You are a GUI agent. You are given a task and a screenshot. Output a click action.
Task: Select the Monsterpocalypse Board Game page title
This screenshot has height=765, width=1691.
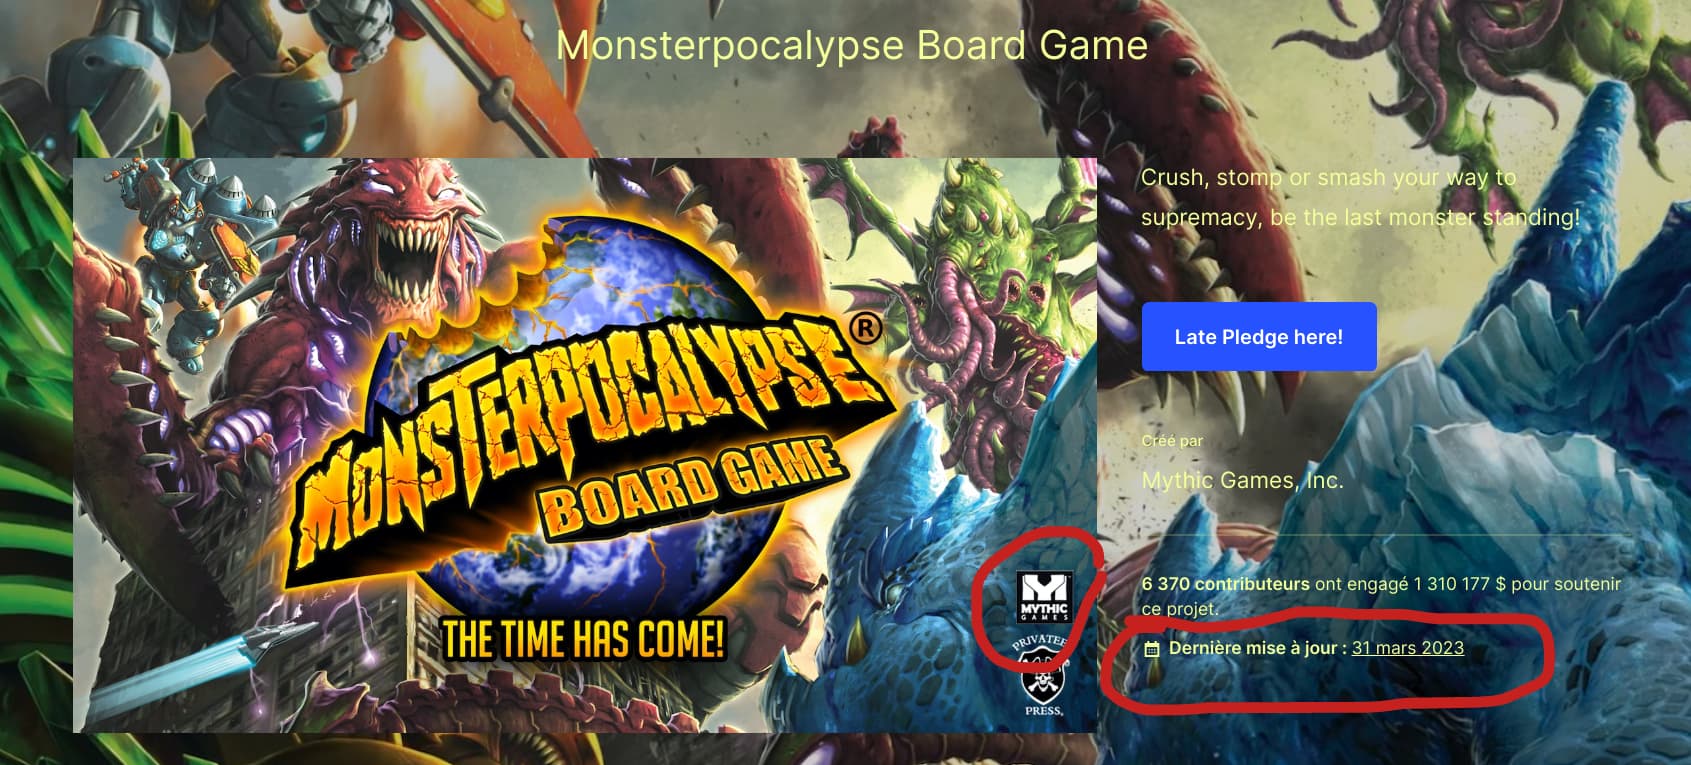tap(852, 46)
